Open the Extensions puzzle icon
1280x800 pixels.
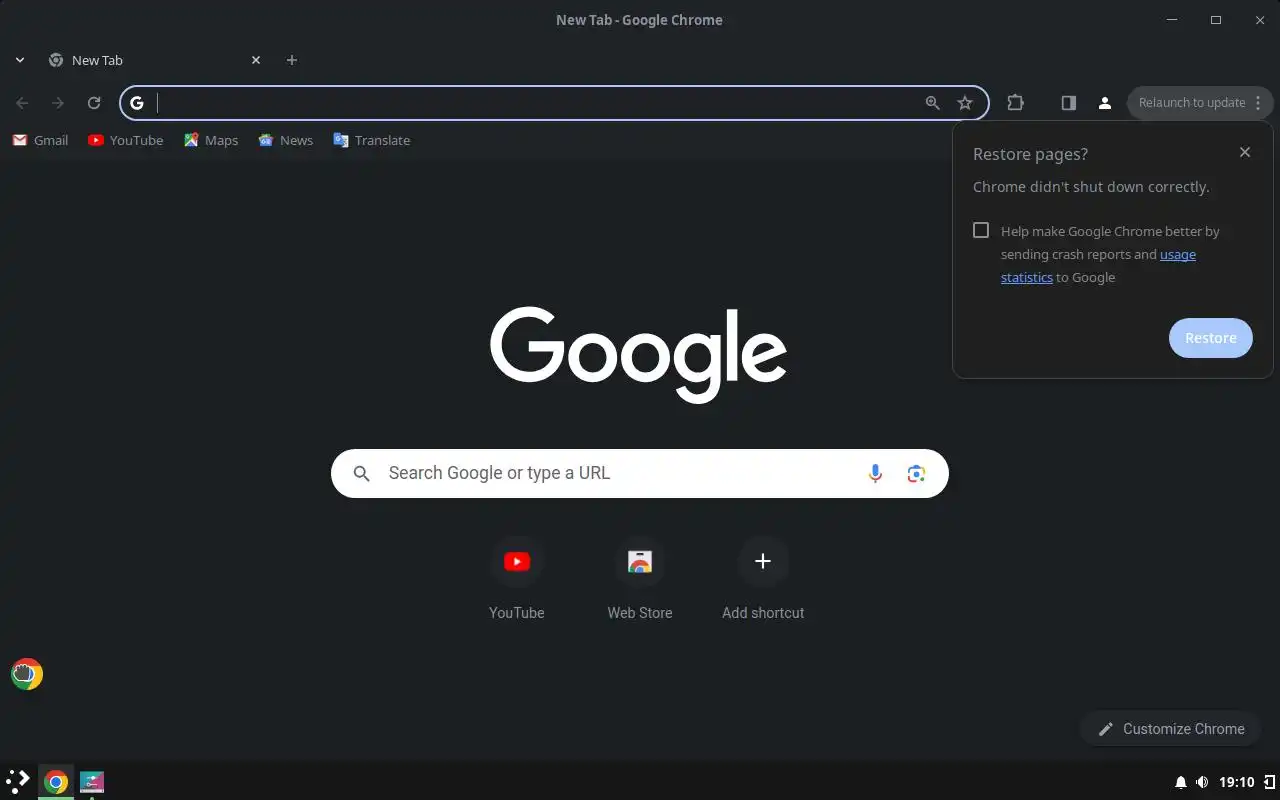coord(1016,103)
